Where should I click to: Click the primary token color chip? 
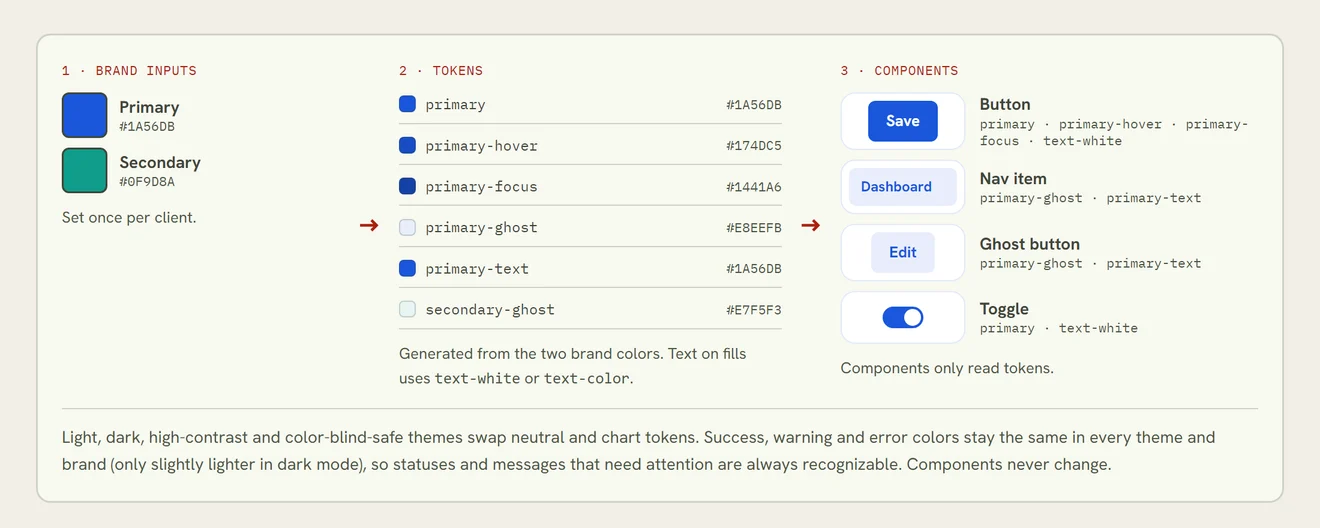coord(407,104)
